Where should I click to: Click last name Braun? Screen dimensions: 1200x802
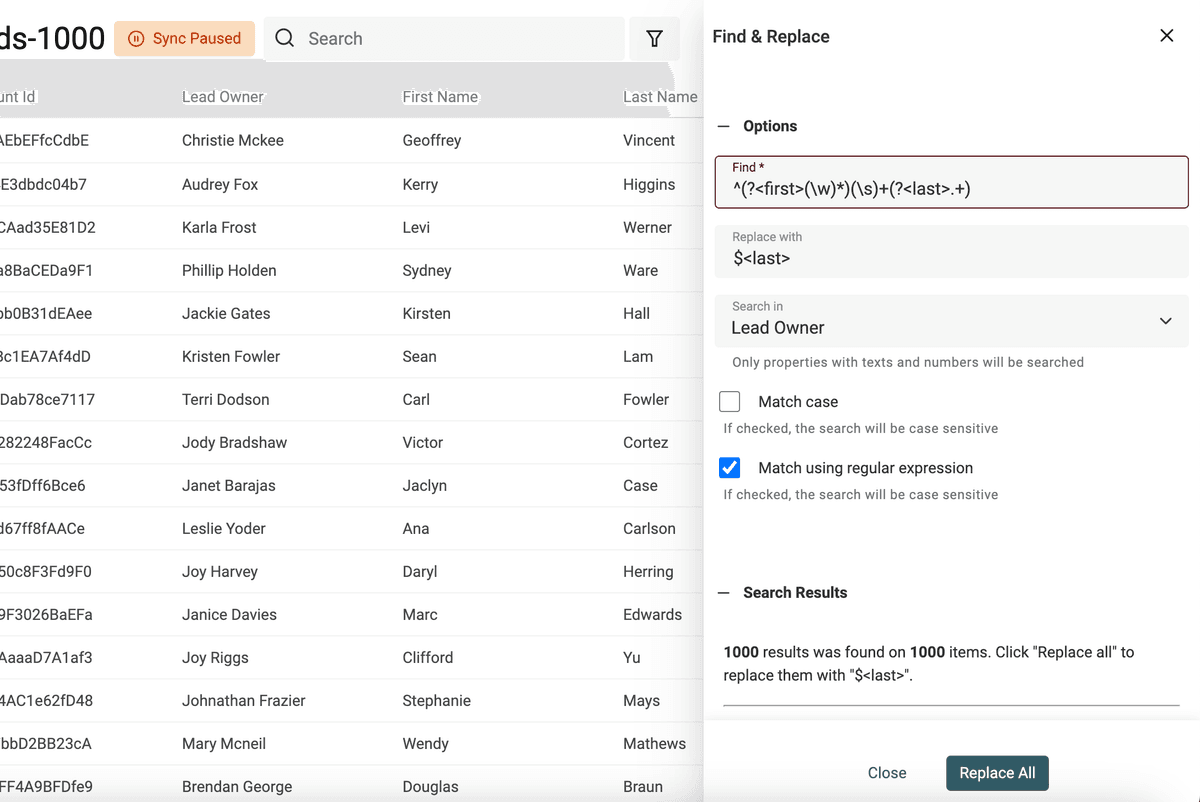643,787
